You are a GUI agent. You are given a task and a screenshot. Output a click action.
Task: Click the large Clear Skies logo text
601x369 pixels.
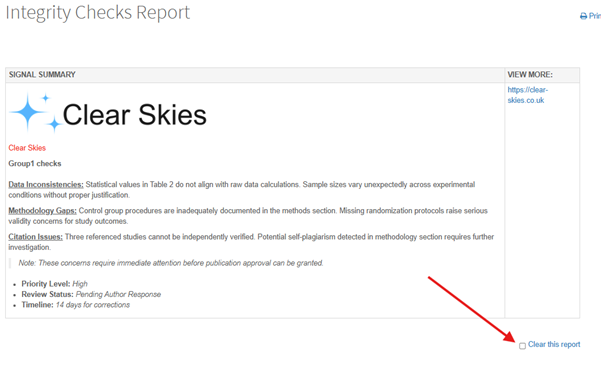[135, 115]
